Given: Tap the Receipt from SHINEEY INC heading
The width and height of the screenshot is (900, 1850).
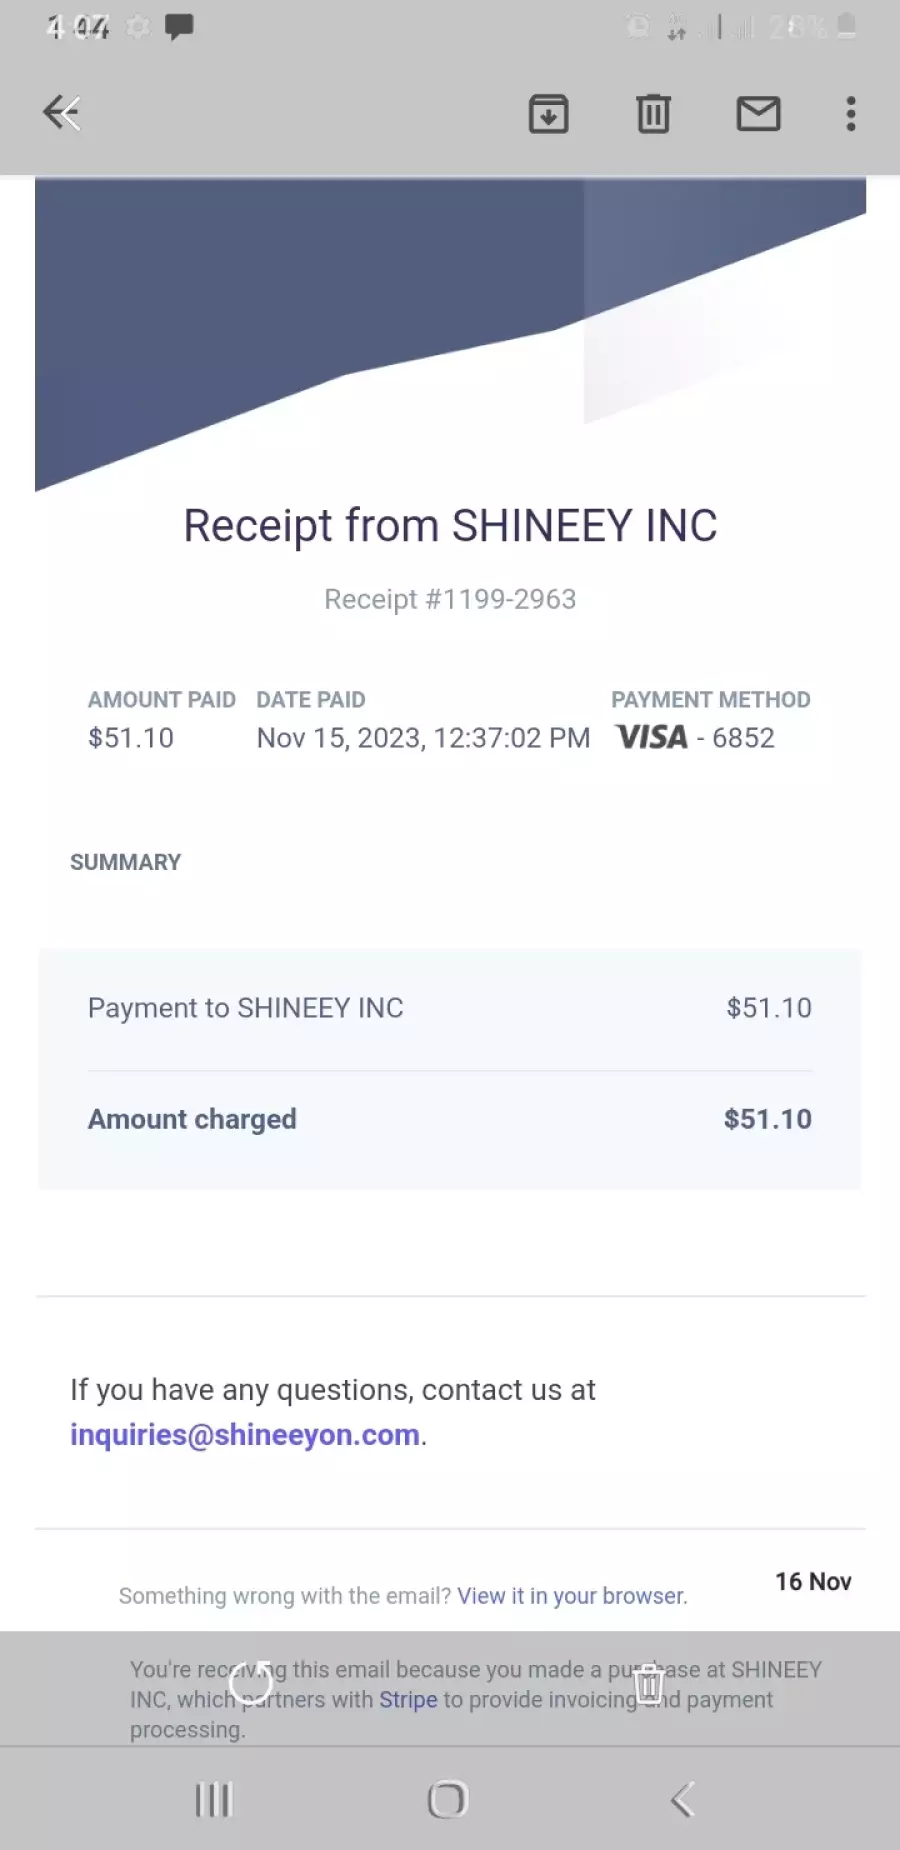Looking at the screenshot, I should (450, 526).
